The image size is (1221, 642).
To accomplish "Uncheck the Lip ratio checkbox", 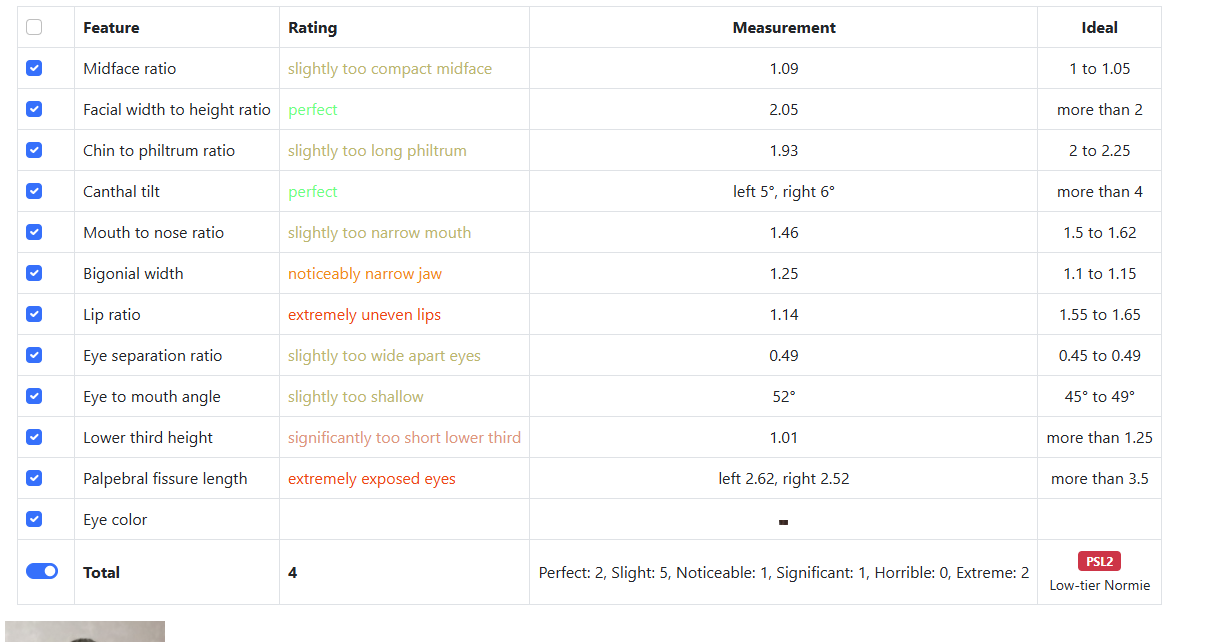I will 34,314.
